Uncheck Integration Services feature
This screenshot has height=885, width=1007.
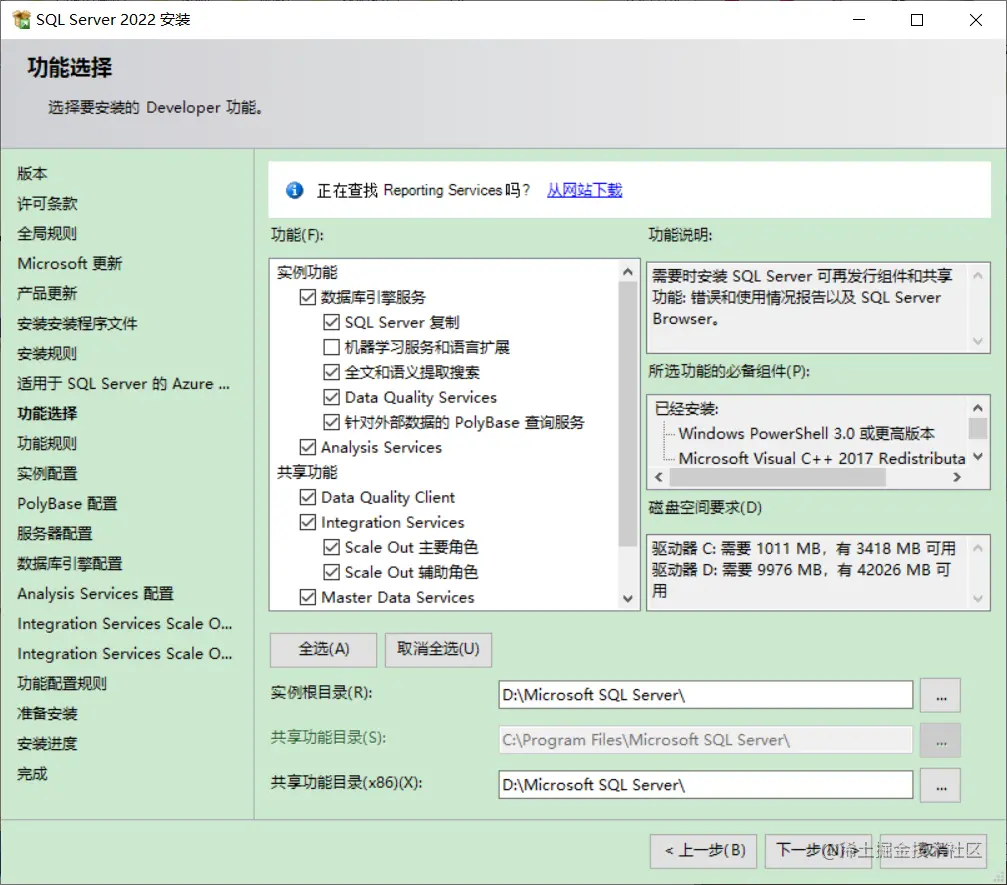[308, 522]
